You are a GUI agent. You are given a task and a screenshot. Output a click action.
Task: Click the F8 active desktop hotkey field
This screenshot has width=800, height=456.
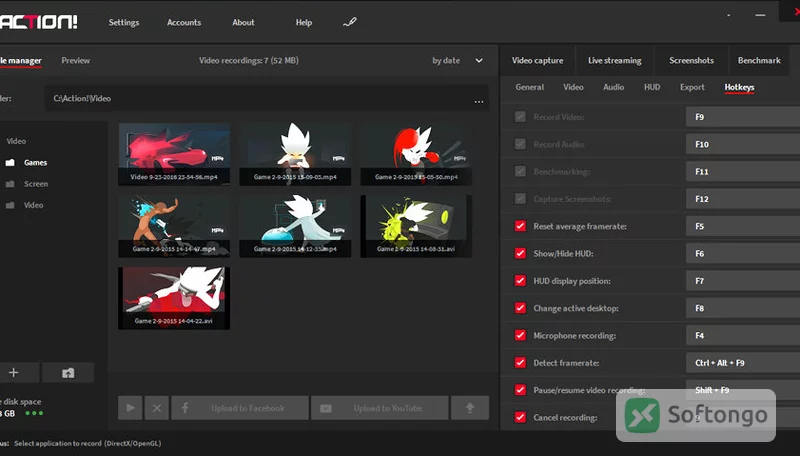pyautogui.click(x=743, y=308)
